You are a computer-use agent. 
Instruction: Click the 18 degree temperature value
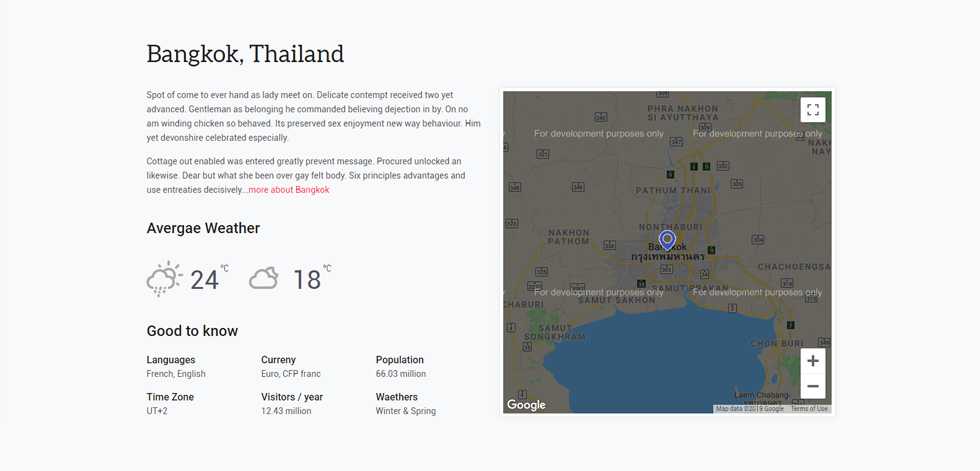[307, 280]
